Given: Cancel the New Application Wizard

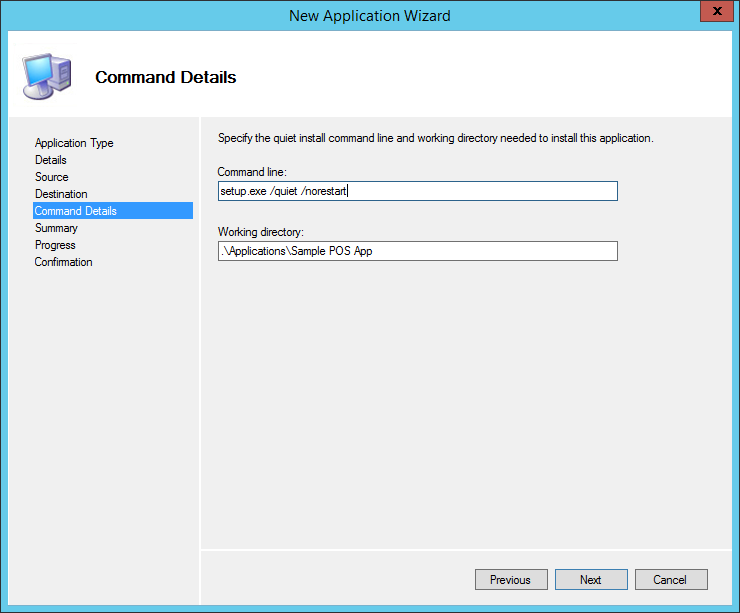Looking at the screenshot, I should (669, 580).
